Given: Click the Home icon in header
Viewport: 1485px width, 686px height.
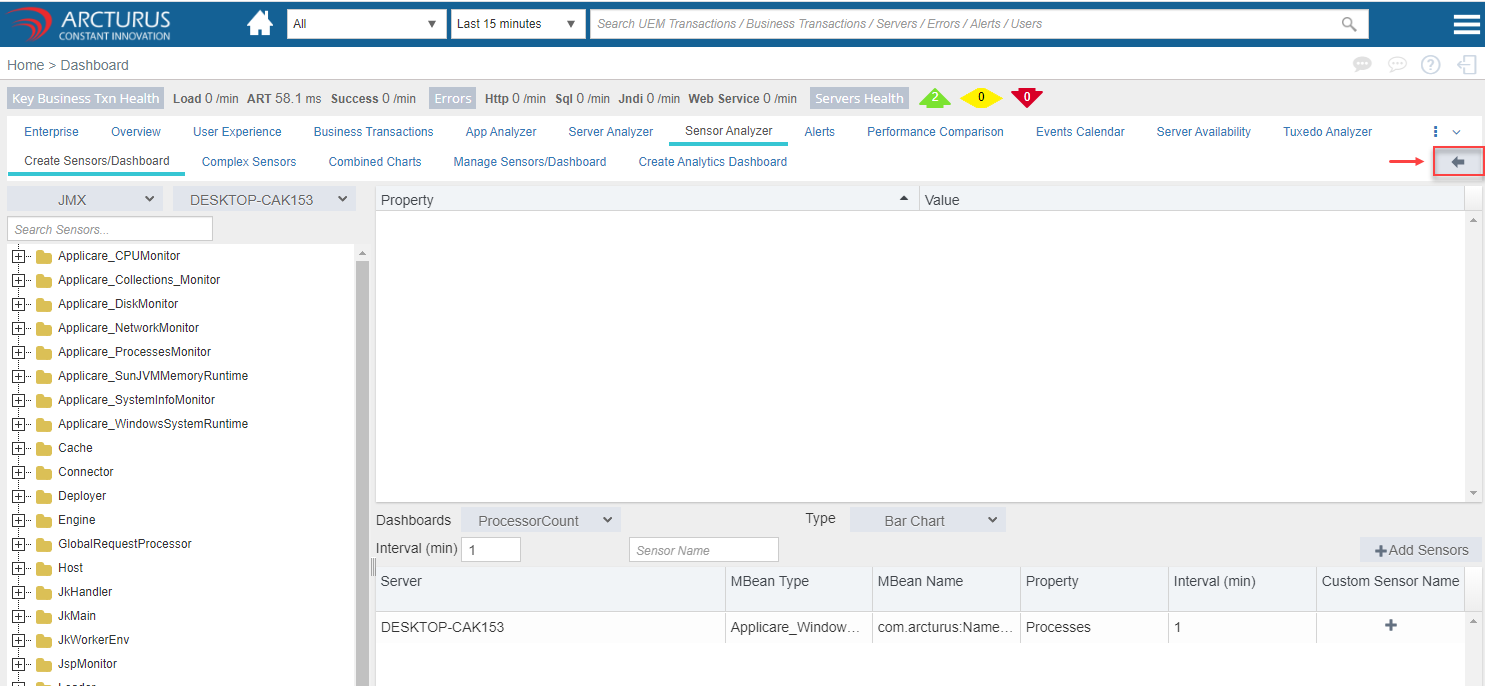Looking at the screenshot, I should [260, 24].
